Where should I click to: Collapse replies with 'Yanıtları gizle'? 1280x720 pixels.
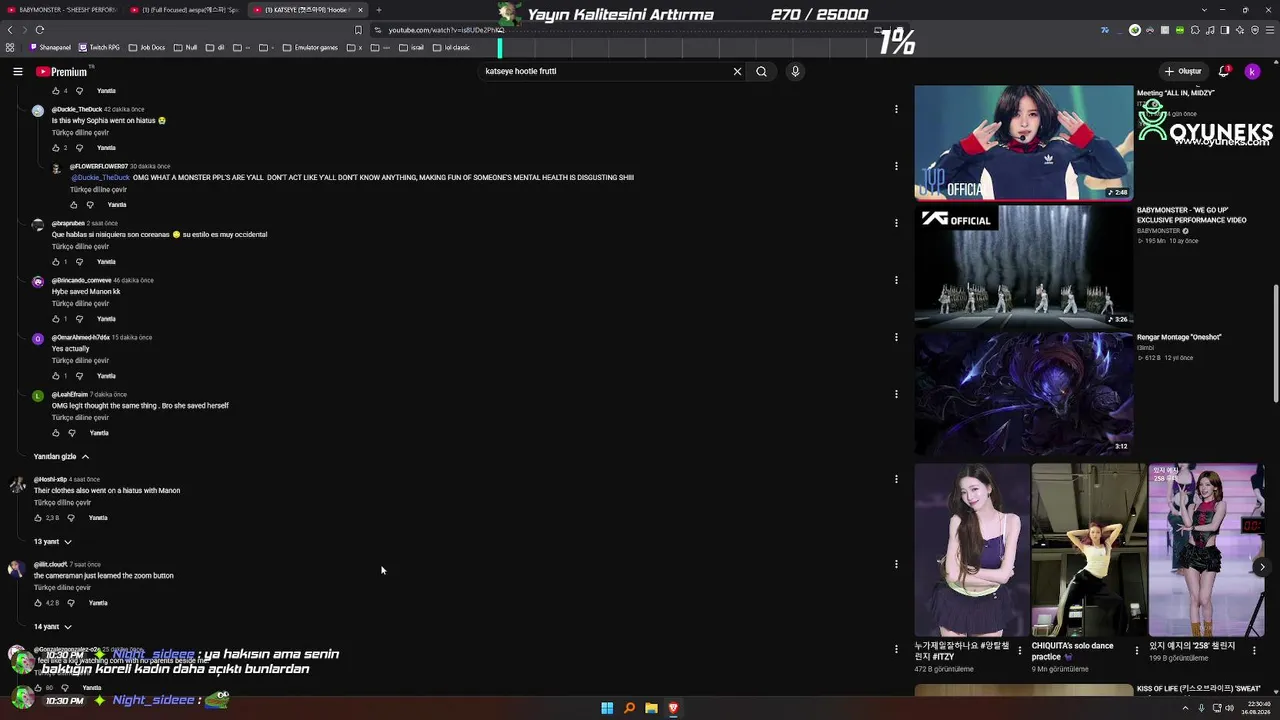[x=61, y=457]
